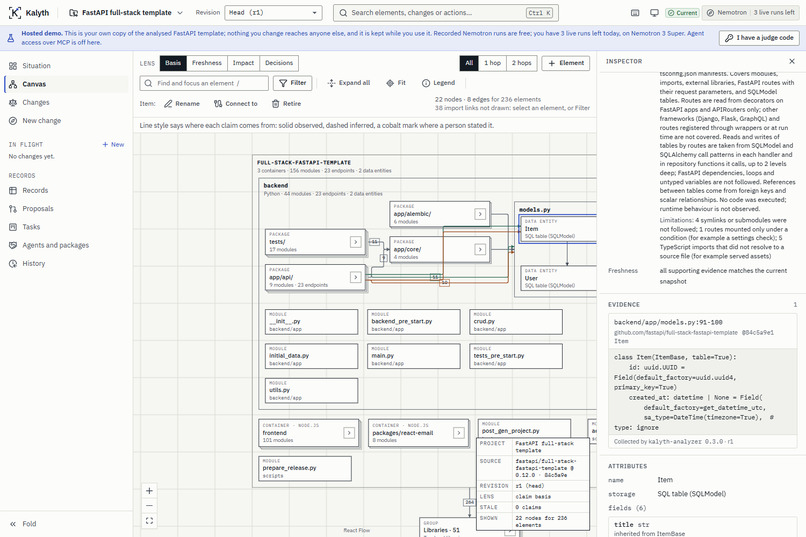Expand the app/alembic/ package chevron
806x537 pixels.
[480, 214]
